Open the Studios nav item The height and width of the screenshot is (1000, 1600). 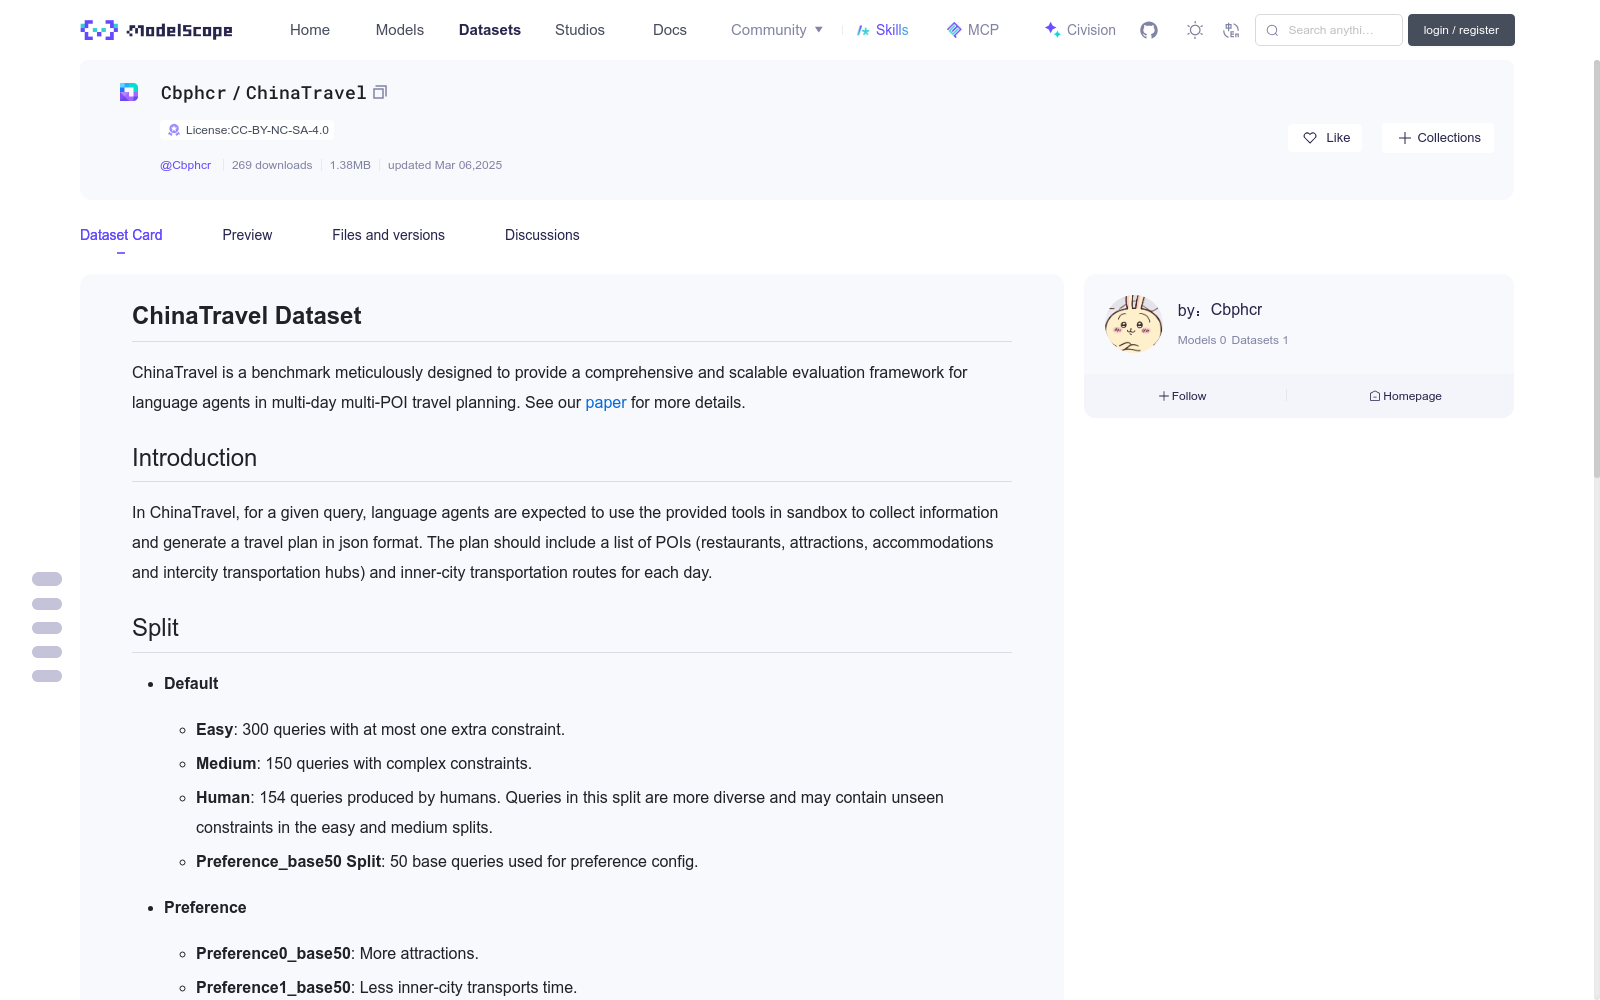(x=580, y=30)
